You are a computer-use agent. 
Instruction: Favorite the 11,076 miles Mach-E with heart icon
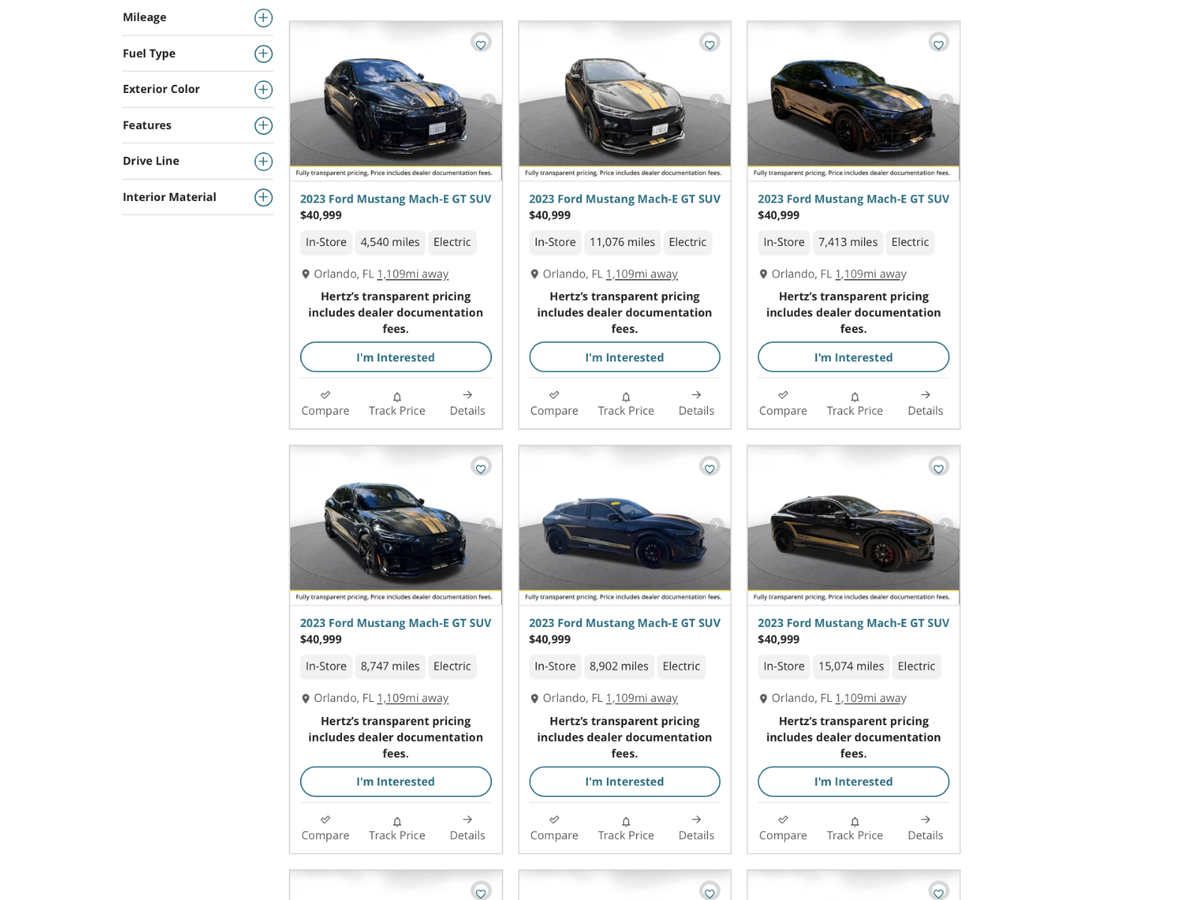710,44
